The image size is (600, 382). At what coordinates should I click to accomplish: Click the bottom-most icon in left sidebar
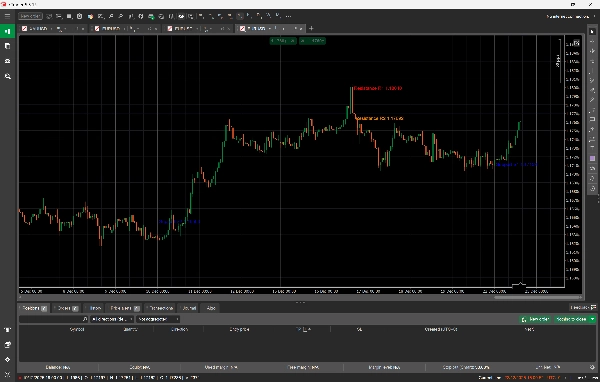[x=7, y=374]
